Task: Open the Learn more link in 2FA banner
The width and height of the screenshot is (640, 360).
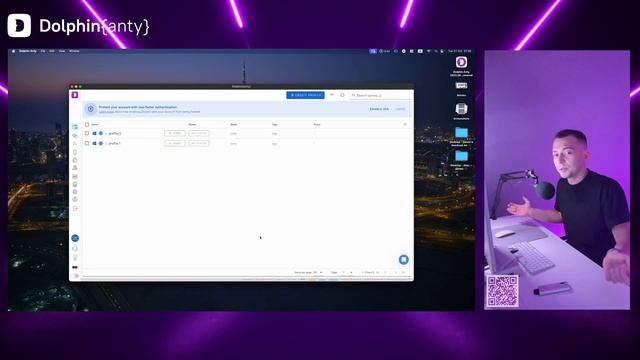Action: pyautogui.click(x=106, y=111)
